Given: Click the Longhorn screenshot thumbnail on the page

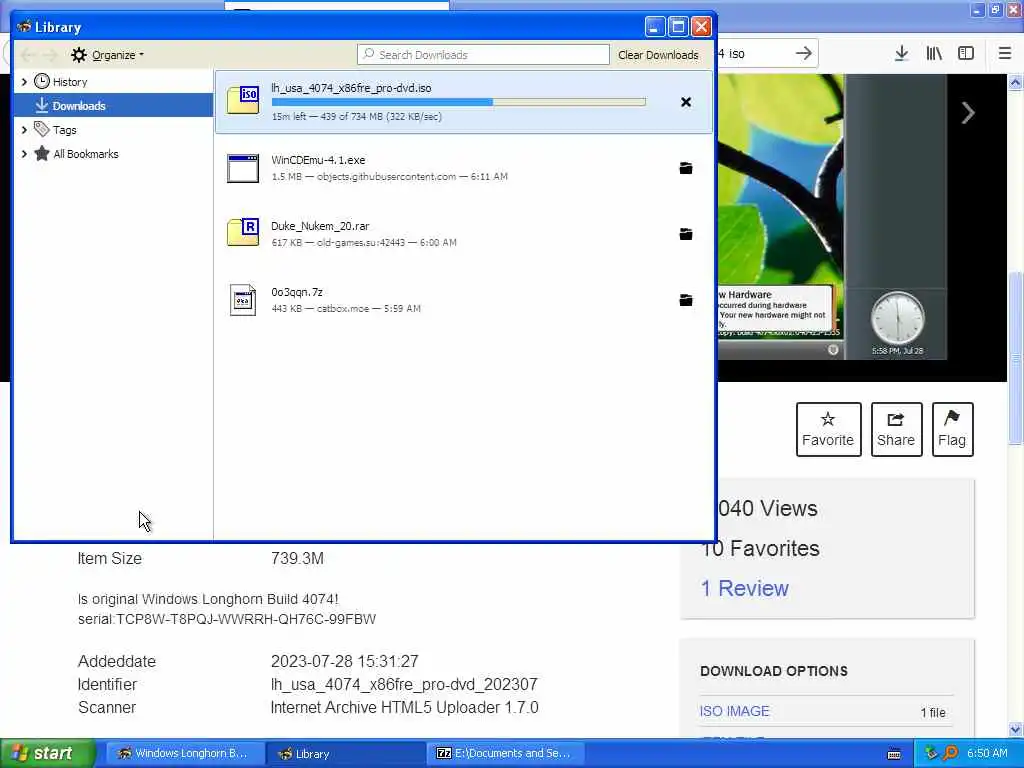Looking at the screenshot, I should tap(832, 216).
